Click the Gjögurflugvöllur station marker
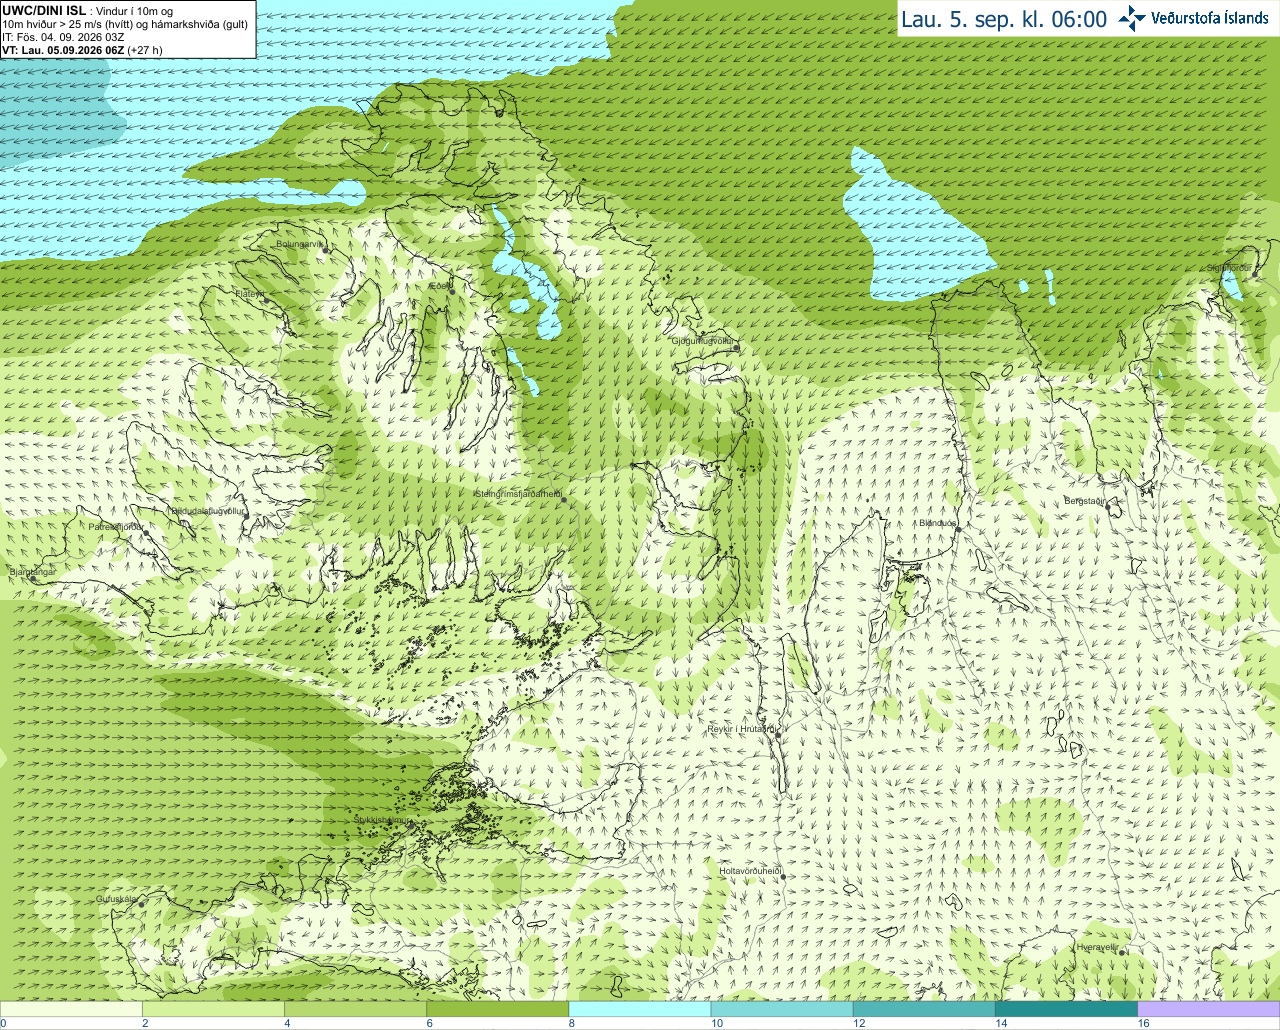The width and height of the screenshot is (1280, 1030). pos(736,348)
